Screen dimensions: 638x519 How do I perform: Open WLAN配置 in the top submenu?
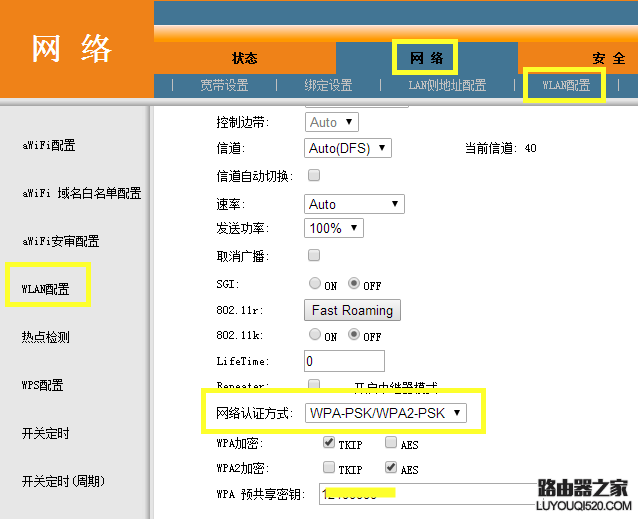point(566,85)
